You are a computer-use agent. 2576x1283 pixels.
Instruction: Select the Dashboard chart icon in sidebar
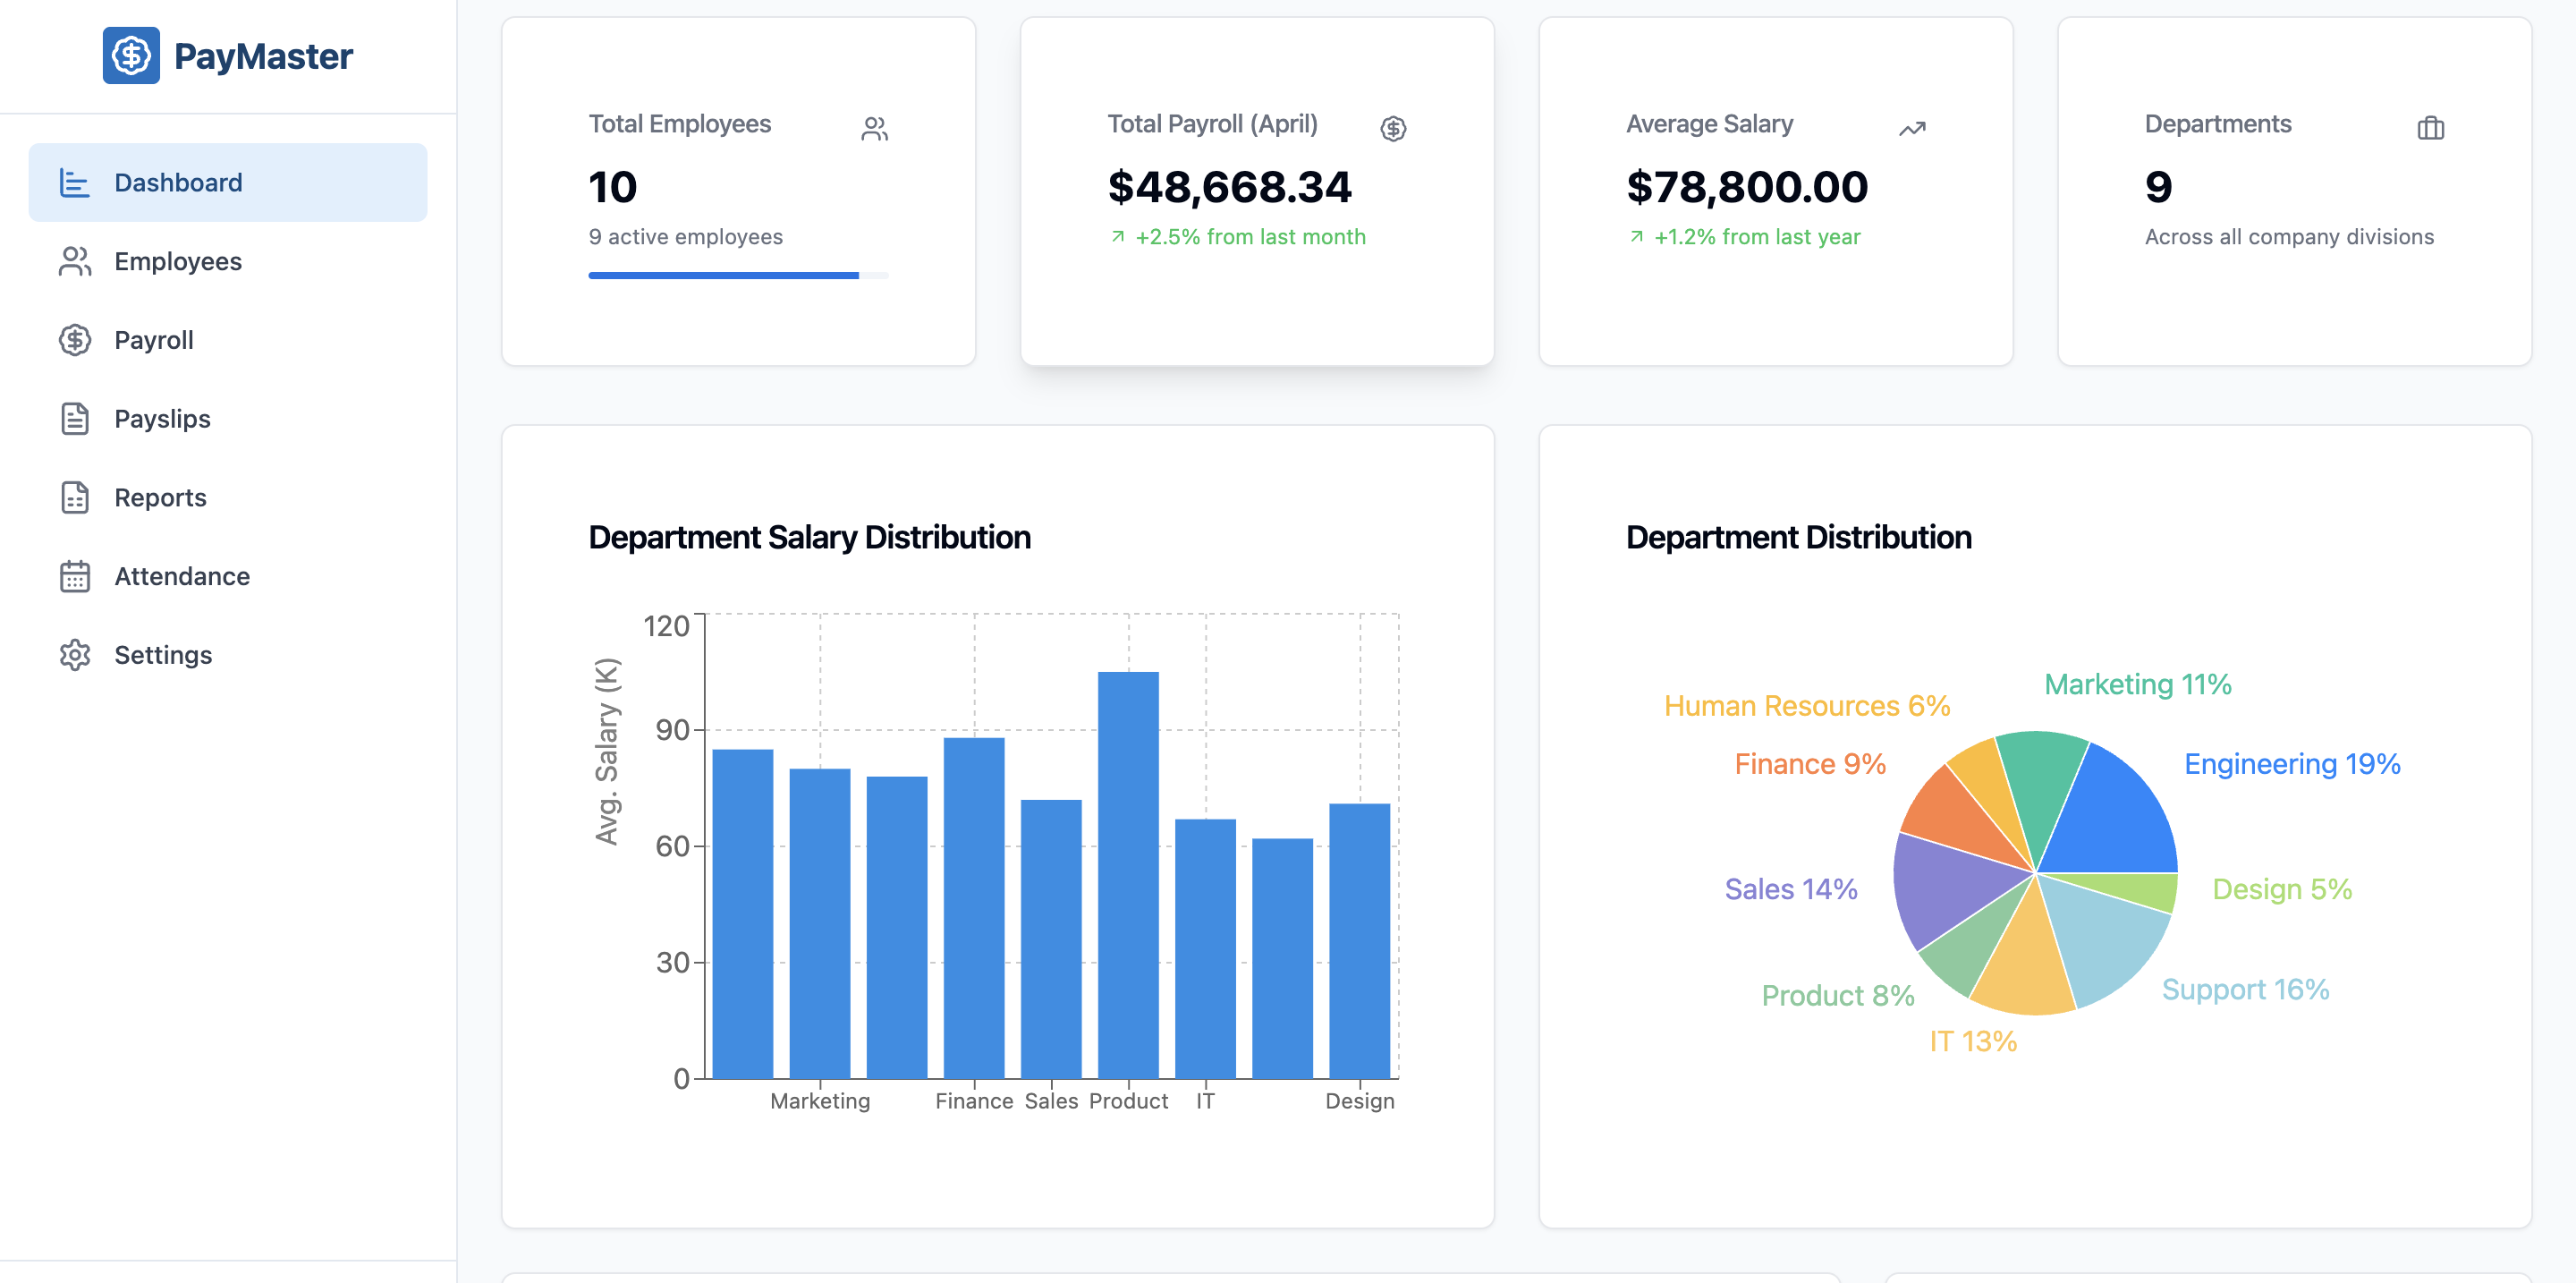point(74,182)
